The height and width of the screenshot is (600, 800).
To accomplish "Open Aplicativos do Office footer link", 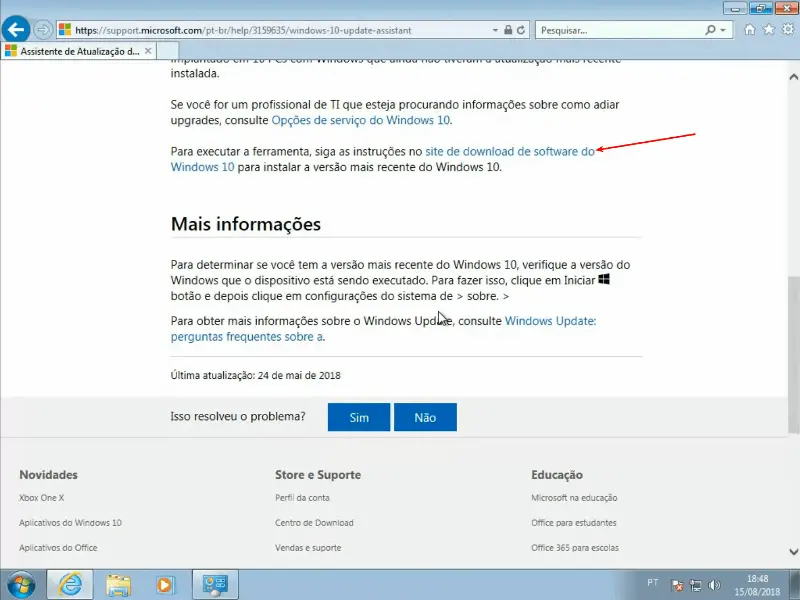I will pyautogui.click(x=58, y=548).
